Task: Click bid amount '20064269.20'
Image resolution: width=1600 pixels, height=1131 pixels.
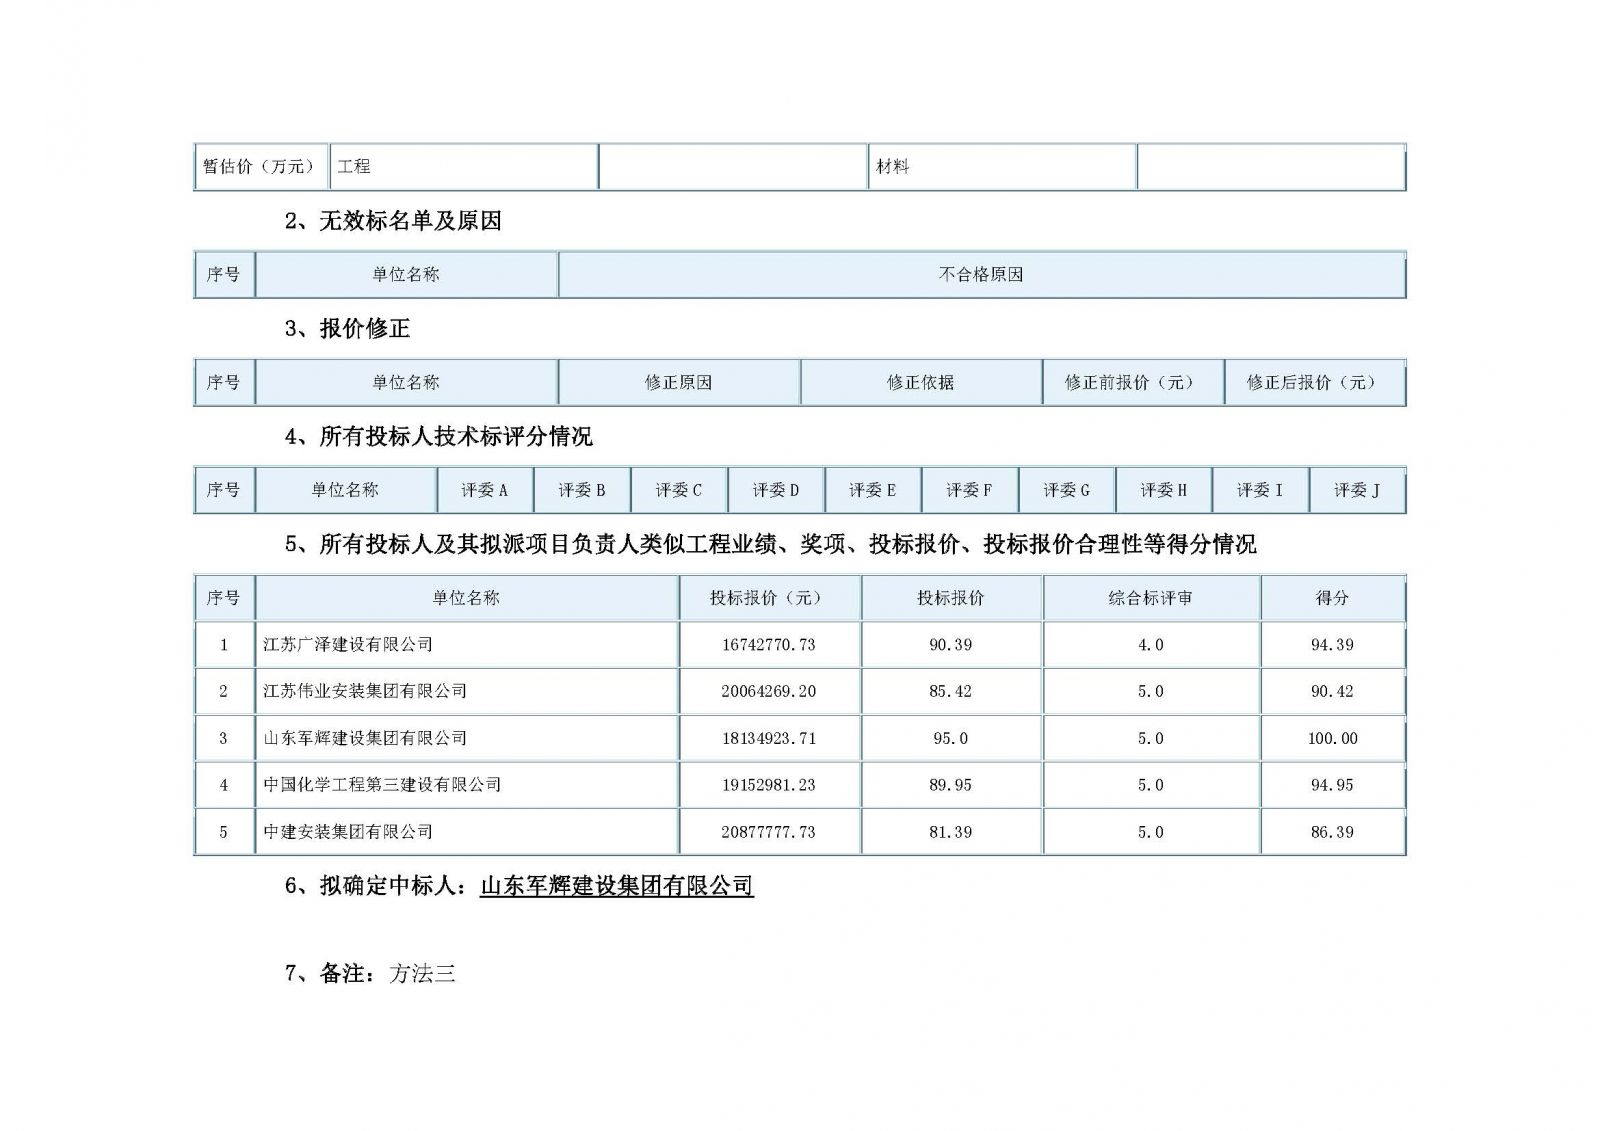Action: 769,691
